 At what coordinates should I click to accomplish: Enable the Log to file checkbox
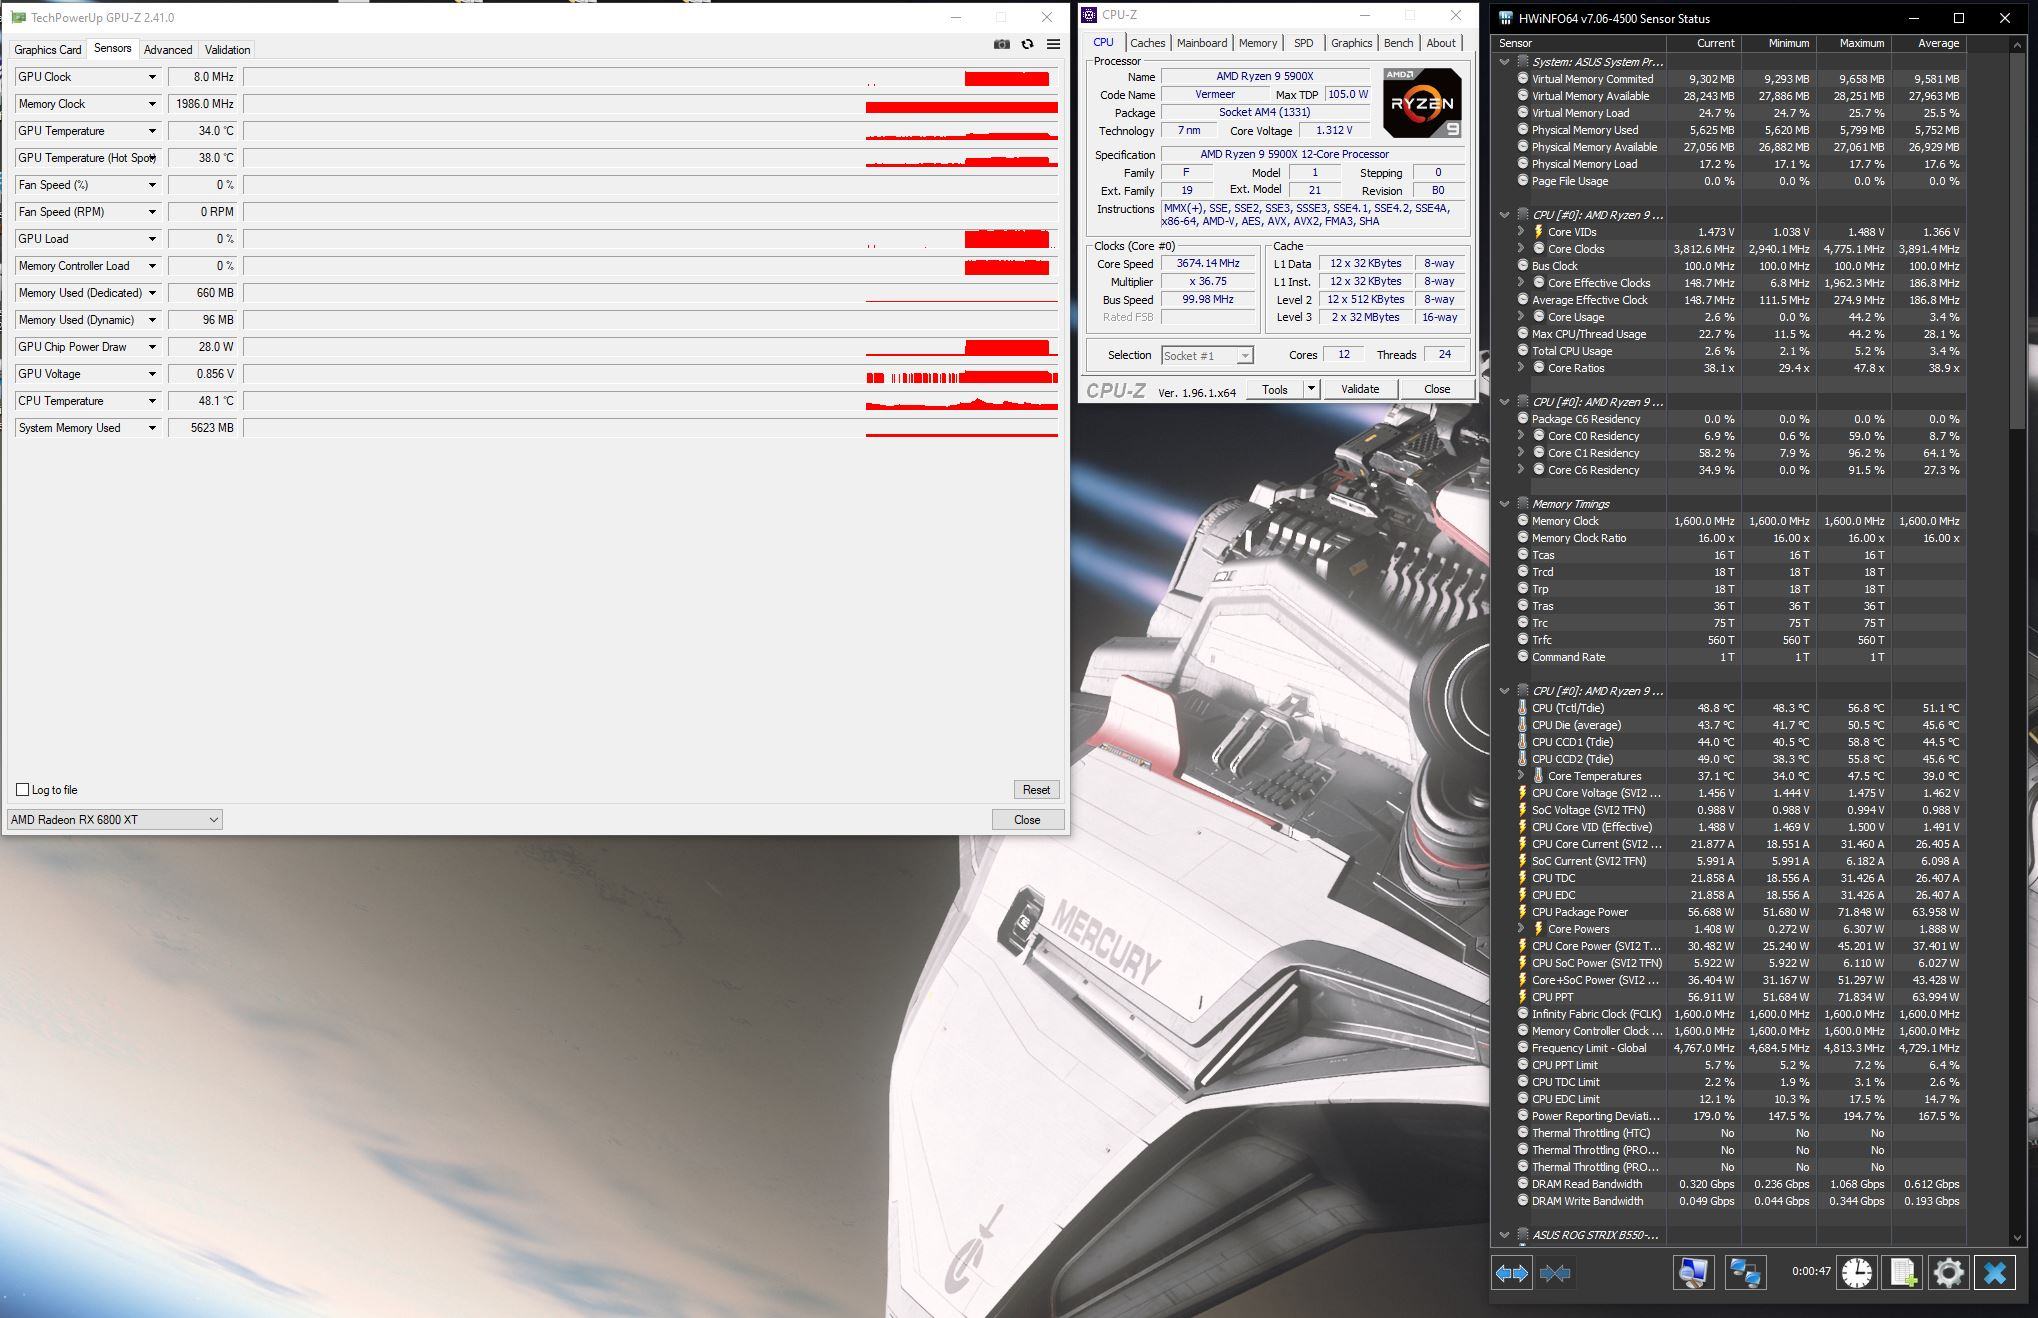pos(22,790)
